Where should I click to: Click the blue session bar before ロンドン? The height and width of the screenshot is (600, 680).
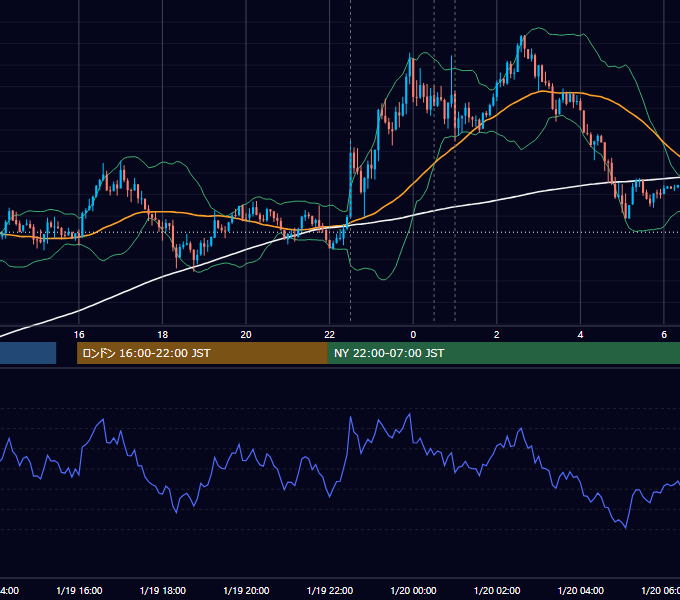(28, 353)
